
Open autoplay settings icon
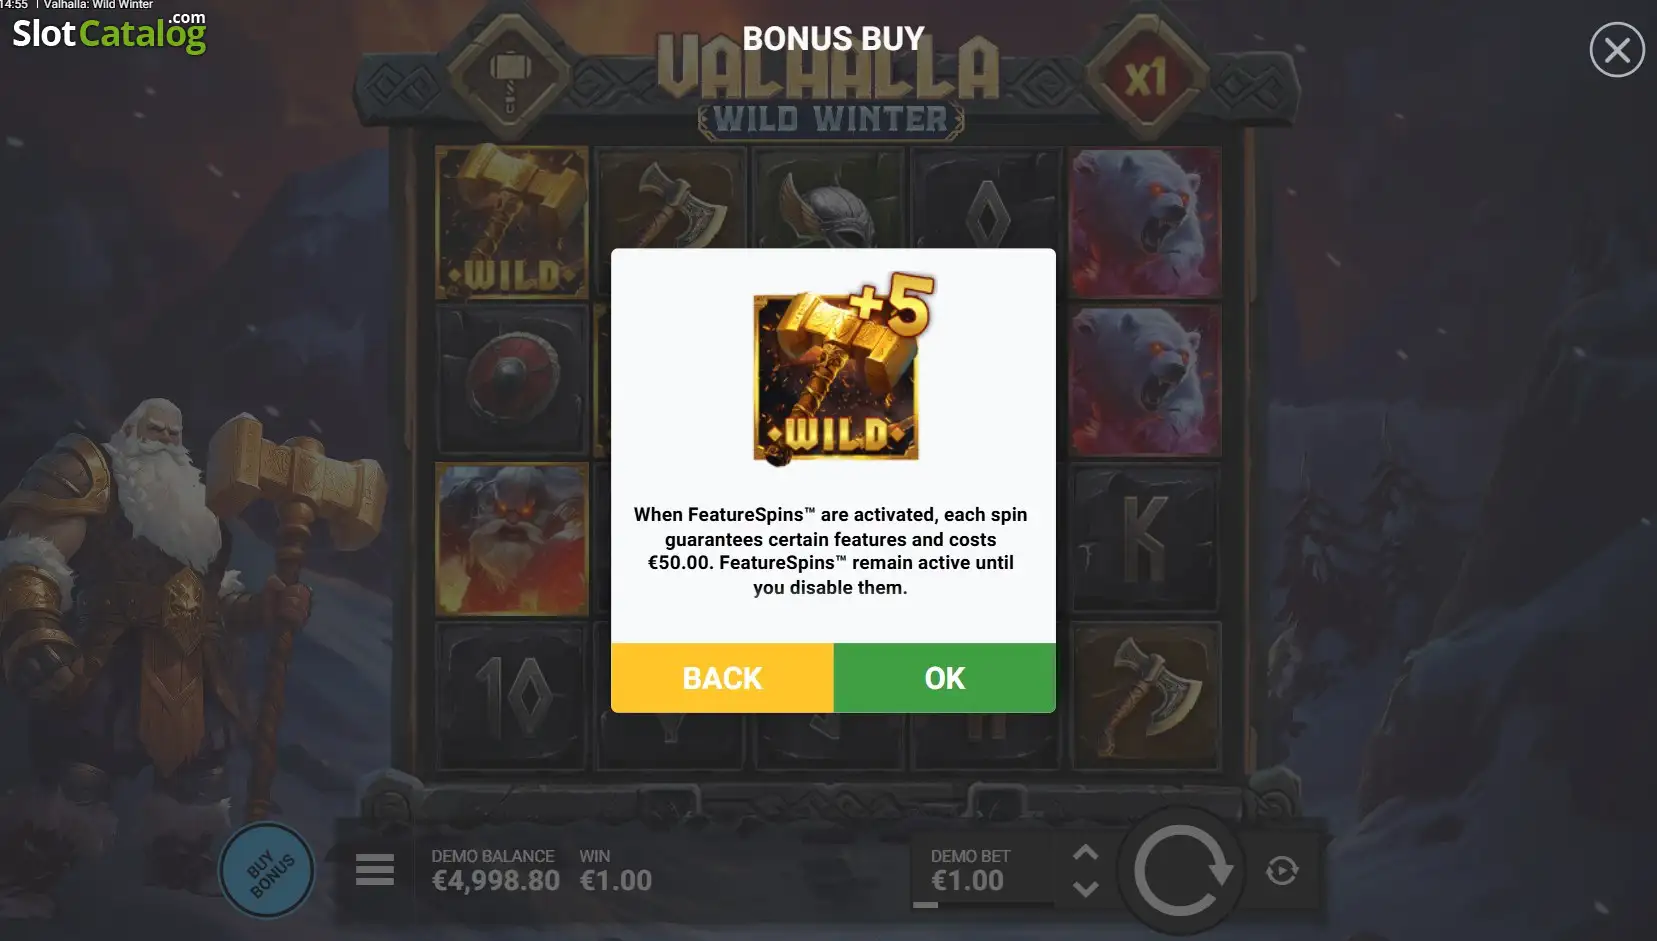[x=1282, y=870]
